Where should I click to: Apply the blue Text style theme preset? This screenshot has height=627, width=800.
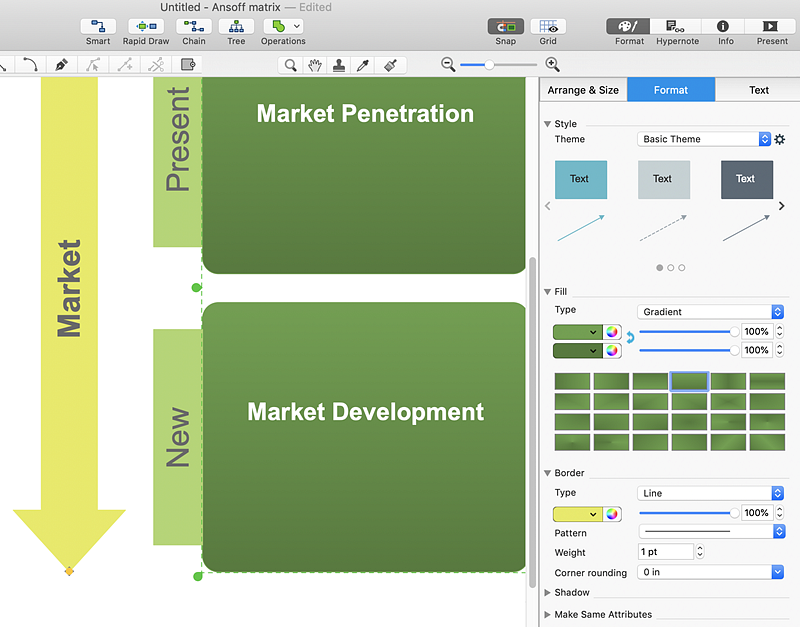click(581, 179)
